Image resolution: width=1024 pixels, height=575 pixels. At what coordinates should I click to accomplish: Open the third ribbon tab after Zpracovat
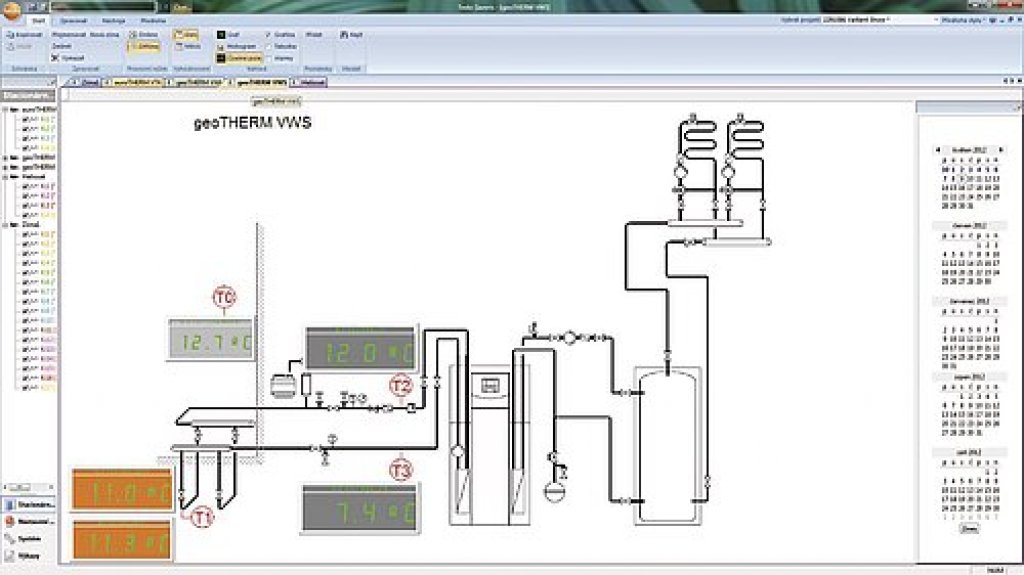114,21
